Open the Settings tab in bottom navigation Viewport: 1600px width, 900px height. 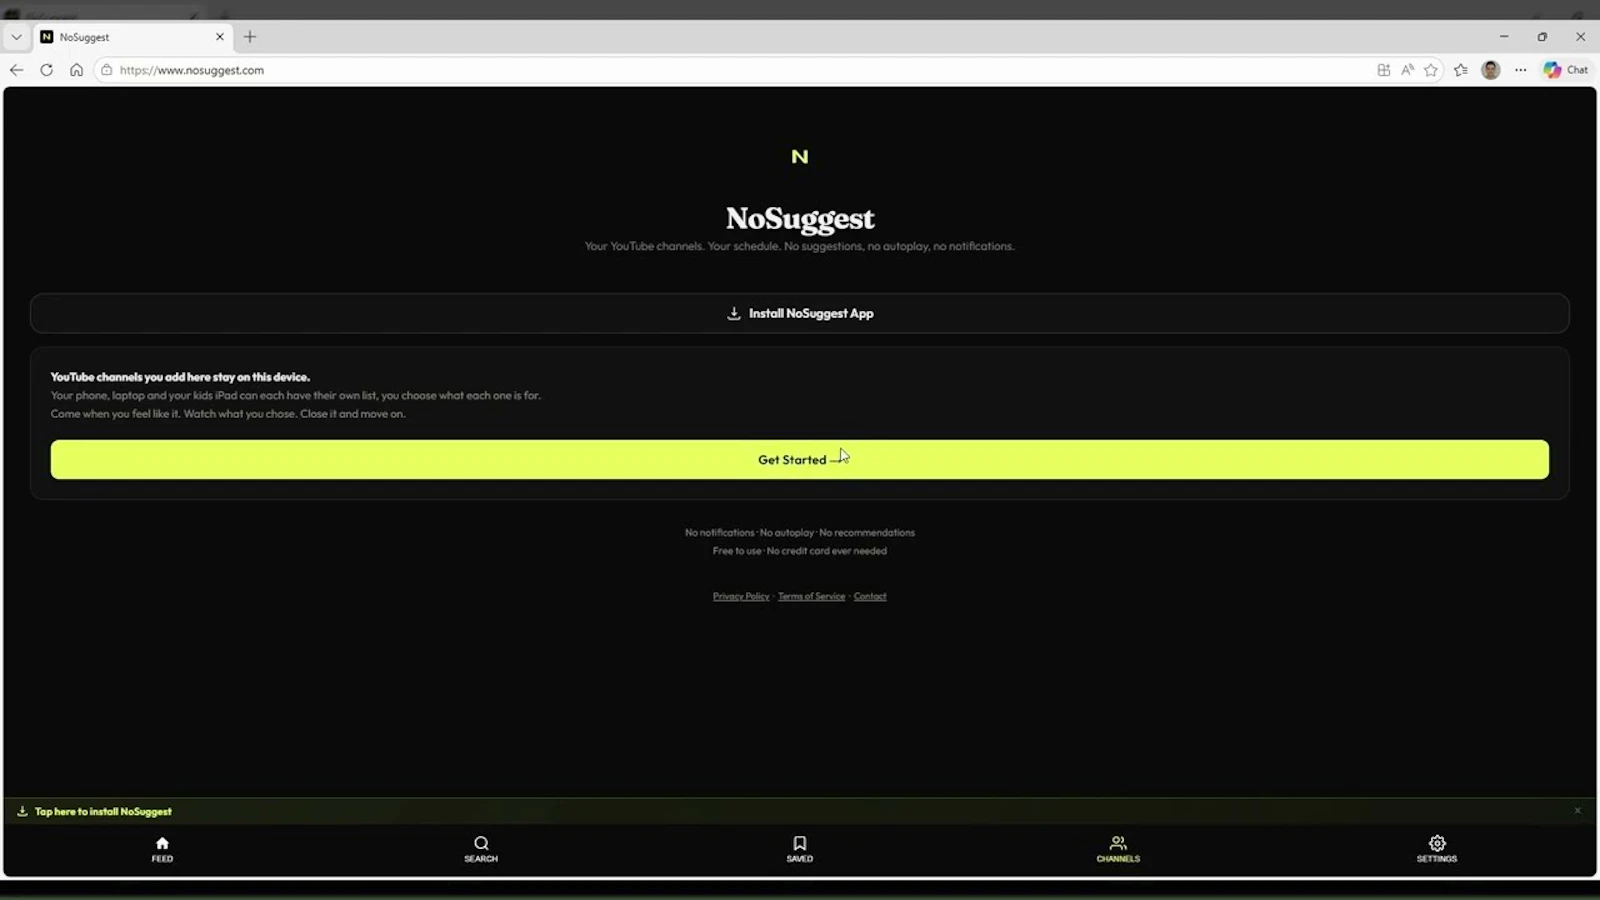coord(1437,849)
